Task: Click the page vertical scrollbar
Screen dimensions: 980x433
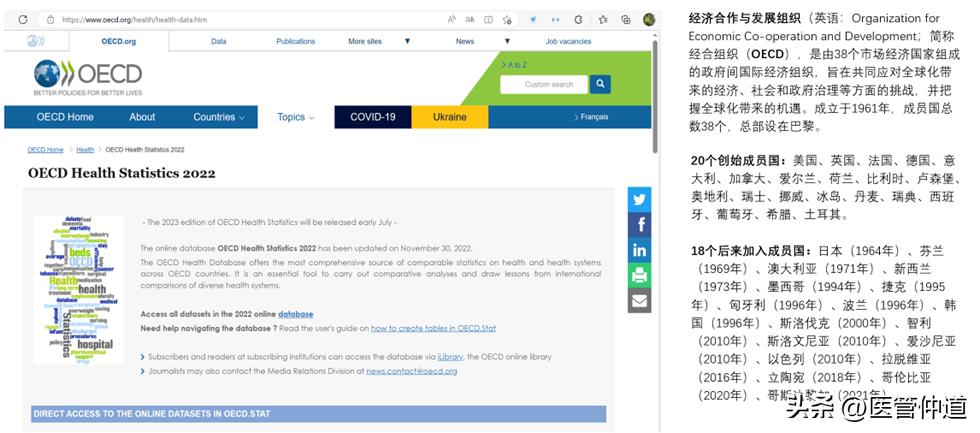Action: [655, 95]
